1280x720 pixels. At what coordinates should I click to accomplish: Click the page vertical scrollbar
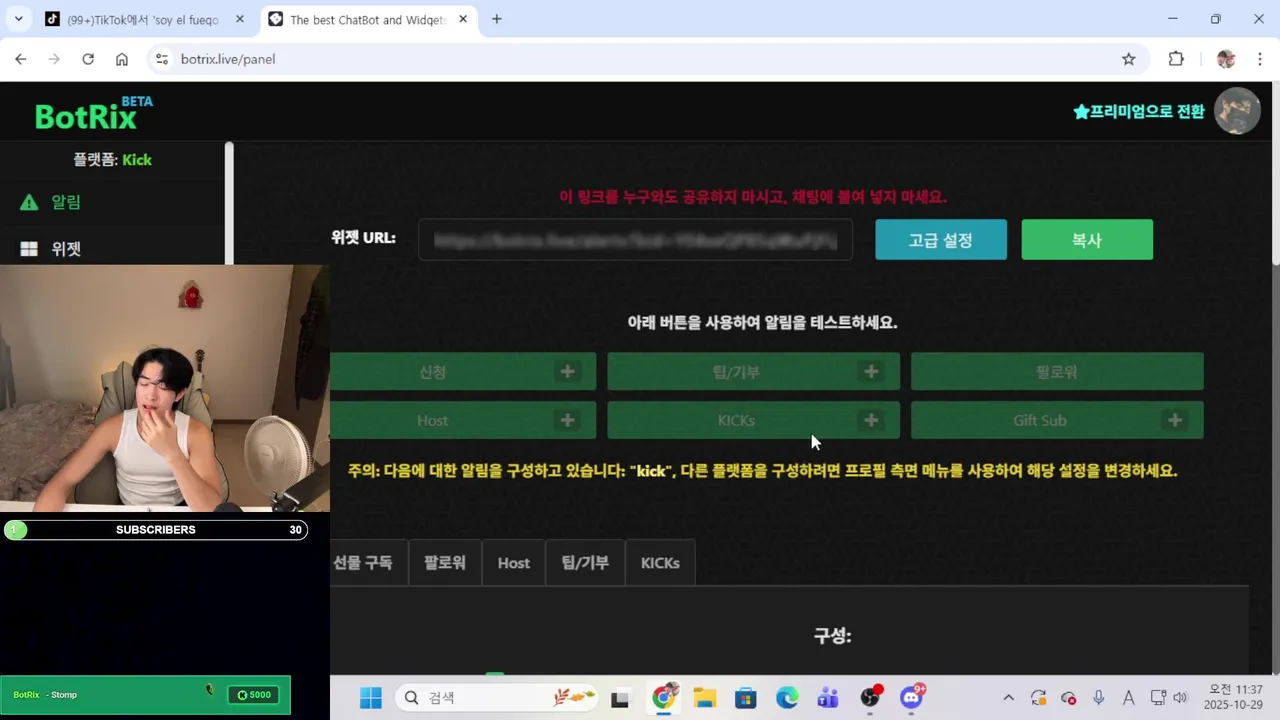click(x=1275, y=175)
